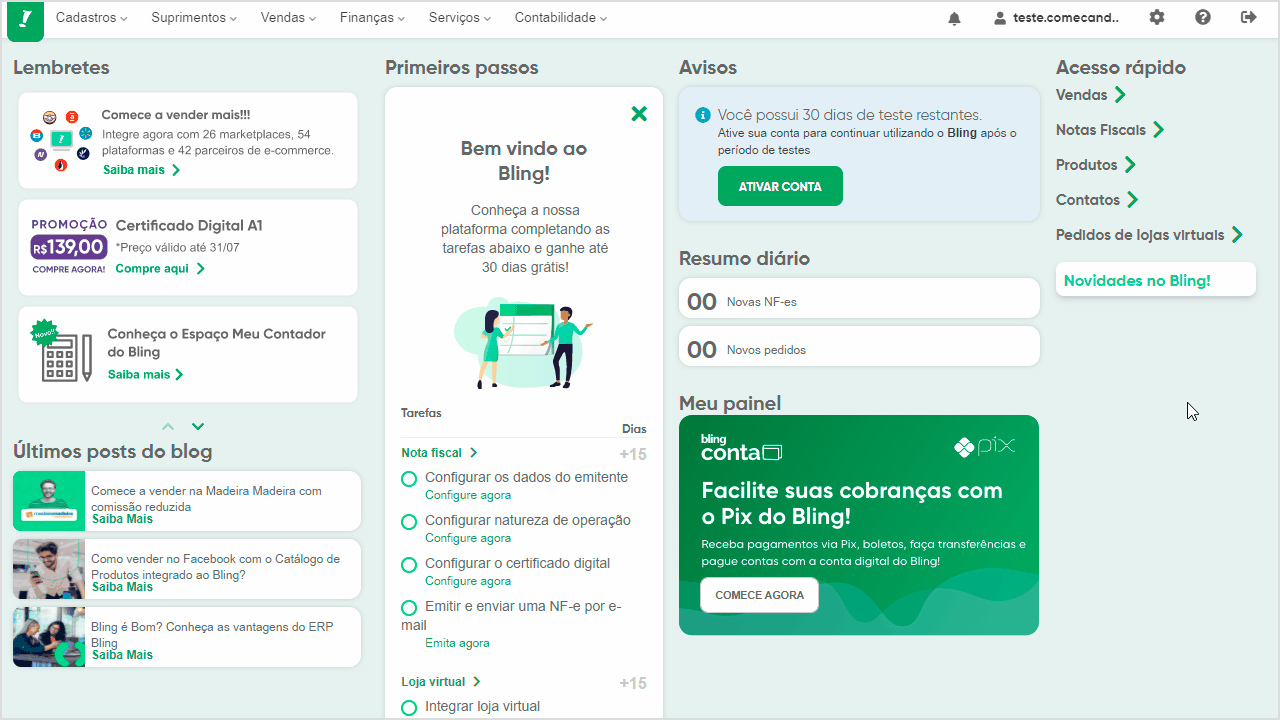Viewport: 1280px width, 720px height.
Task: Show previous reminders with up chevron
Action: coord(168,426)
